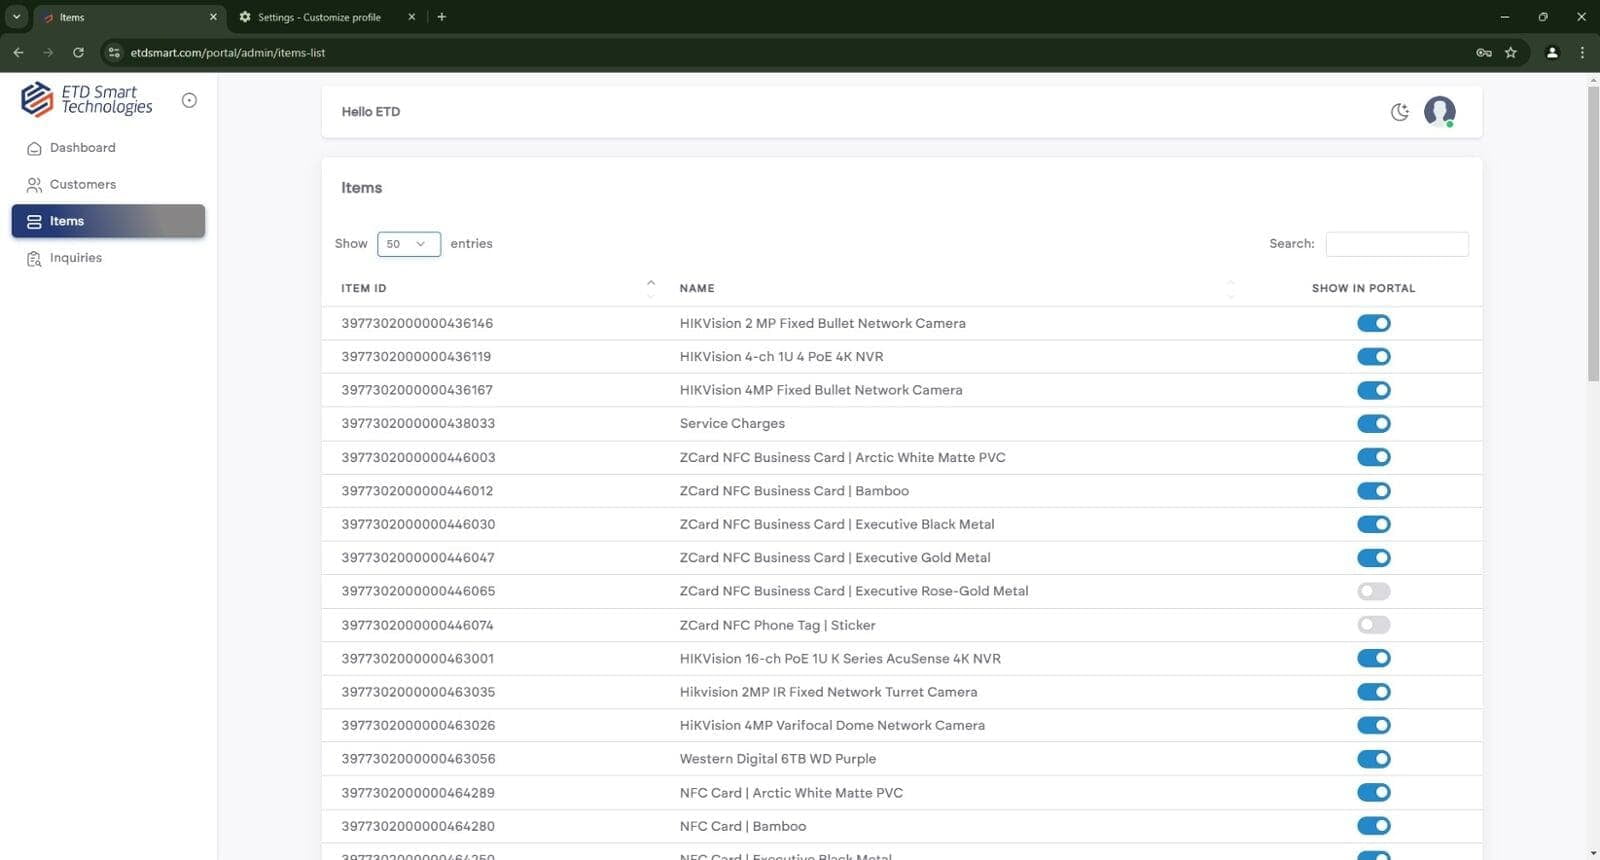Disable the ZCard NFC Business Card Bamboo toggle
The height and width of the screenshot is (860, 1600).
[x=1374, y=491]
